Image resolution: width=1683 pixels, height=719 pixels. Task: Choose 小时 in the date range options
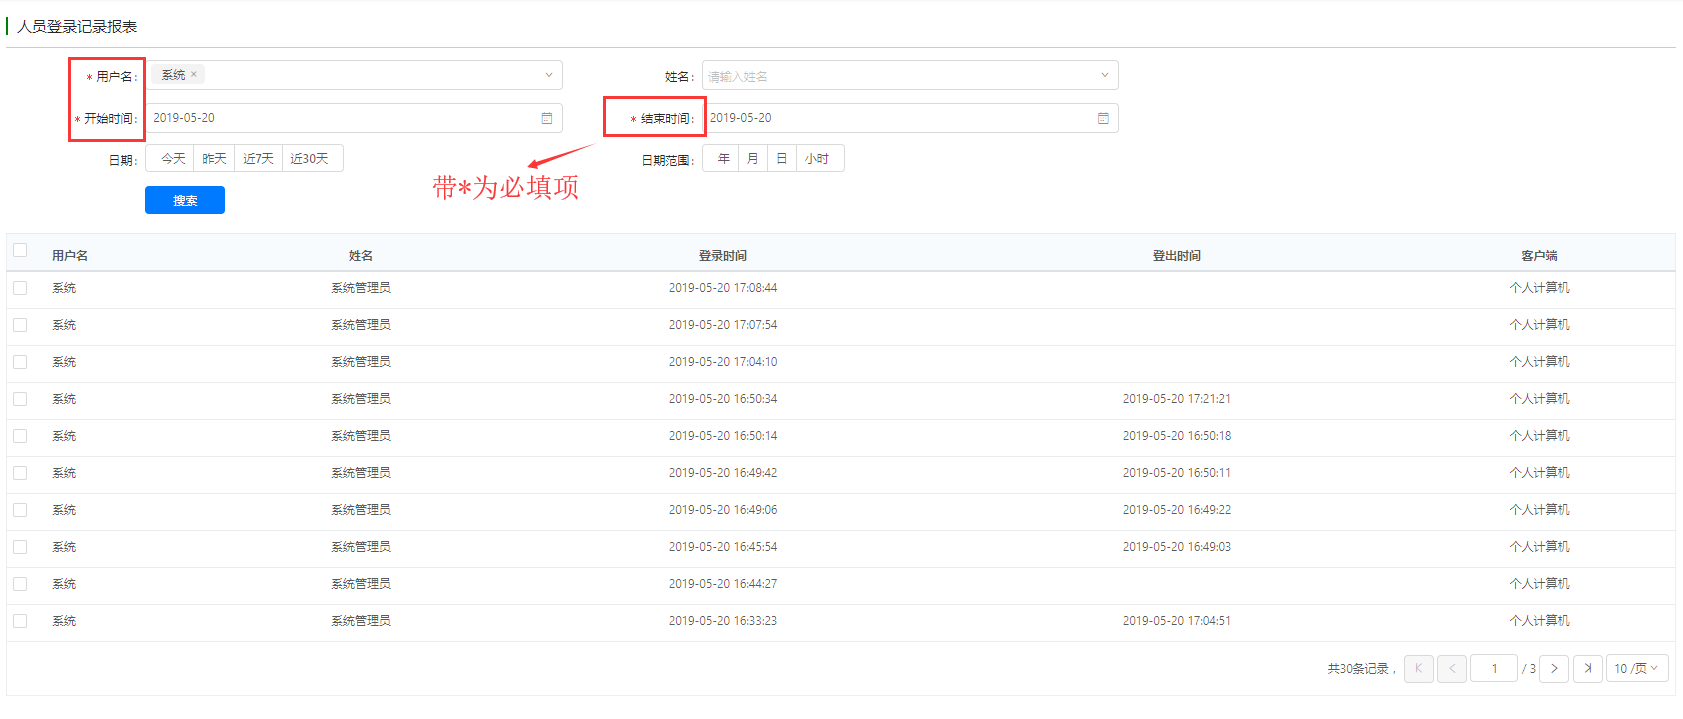click(x=818, y=159)
